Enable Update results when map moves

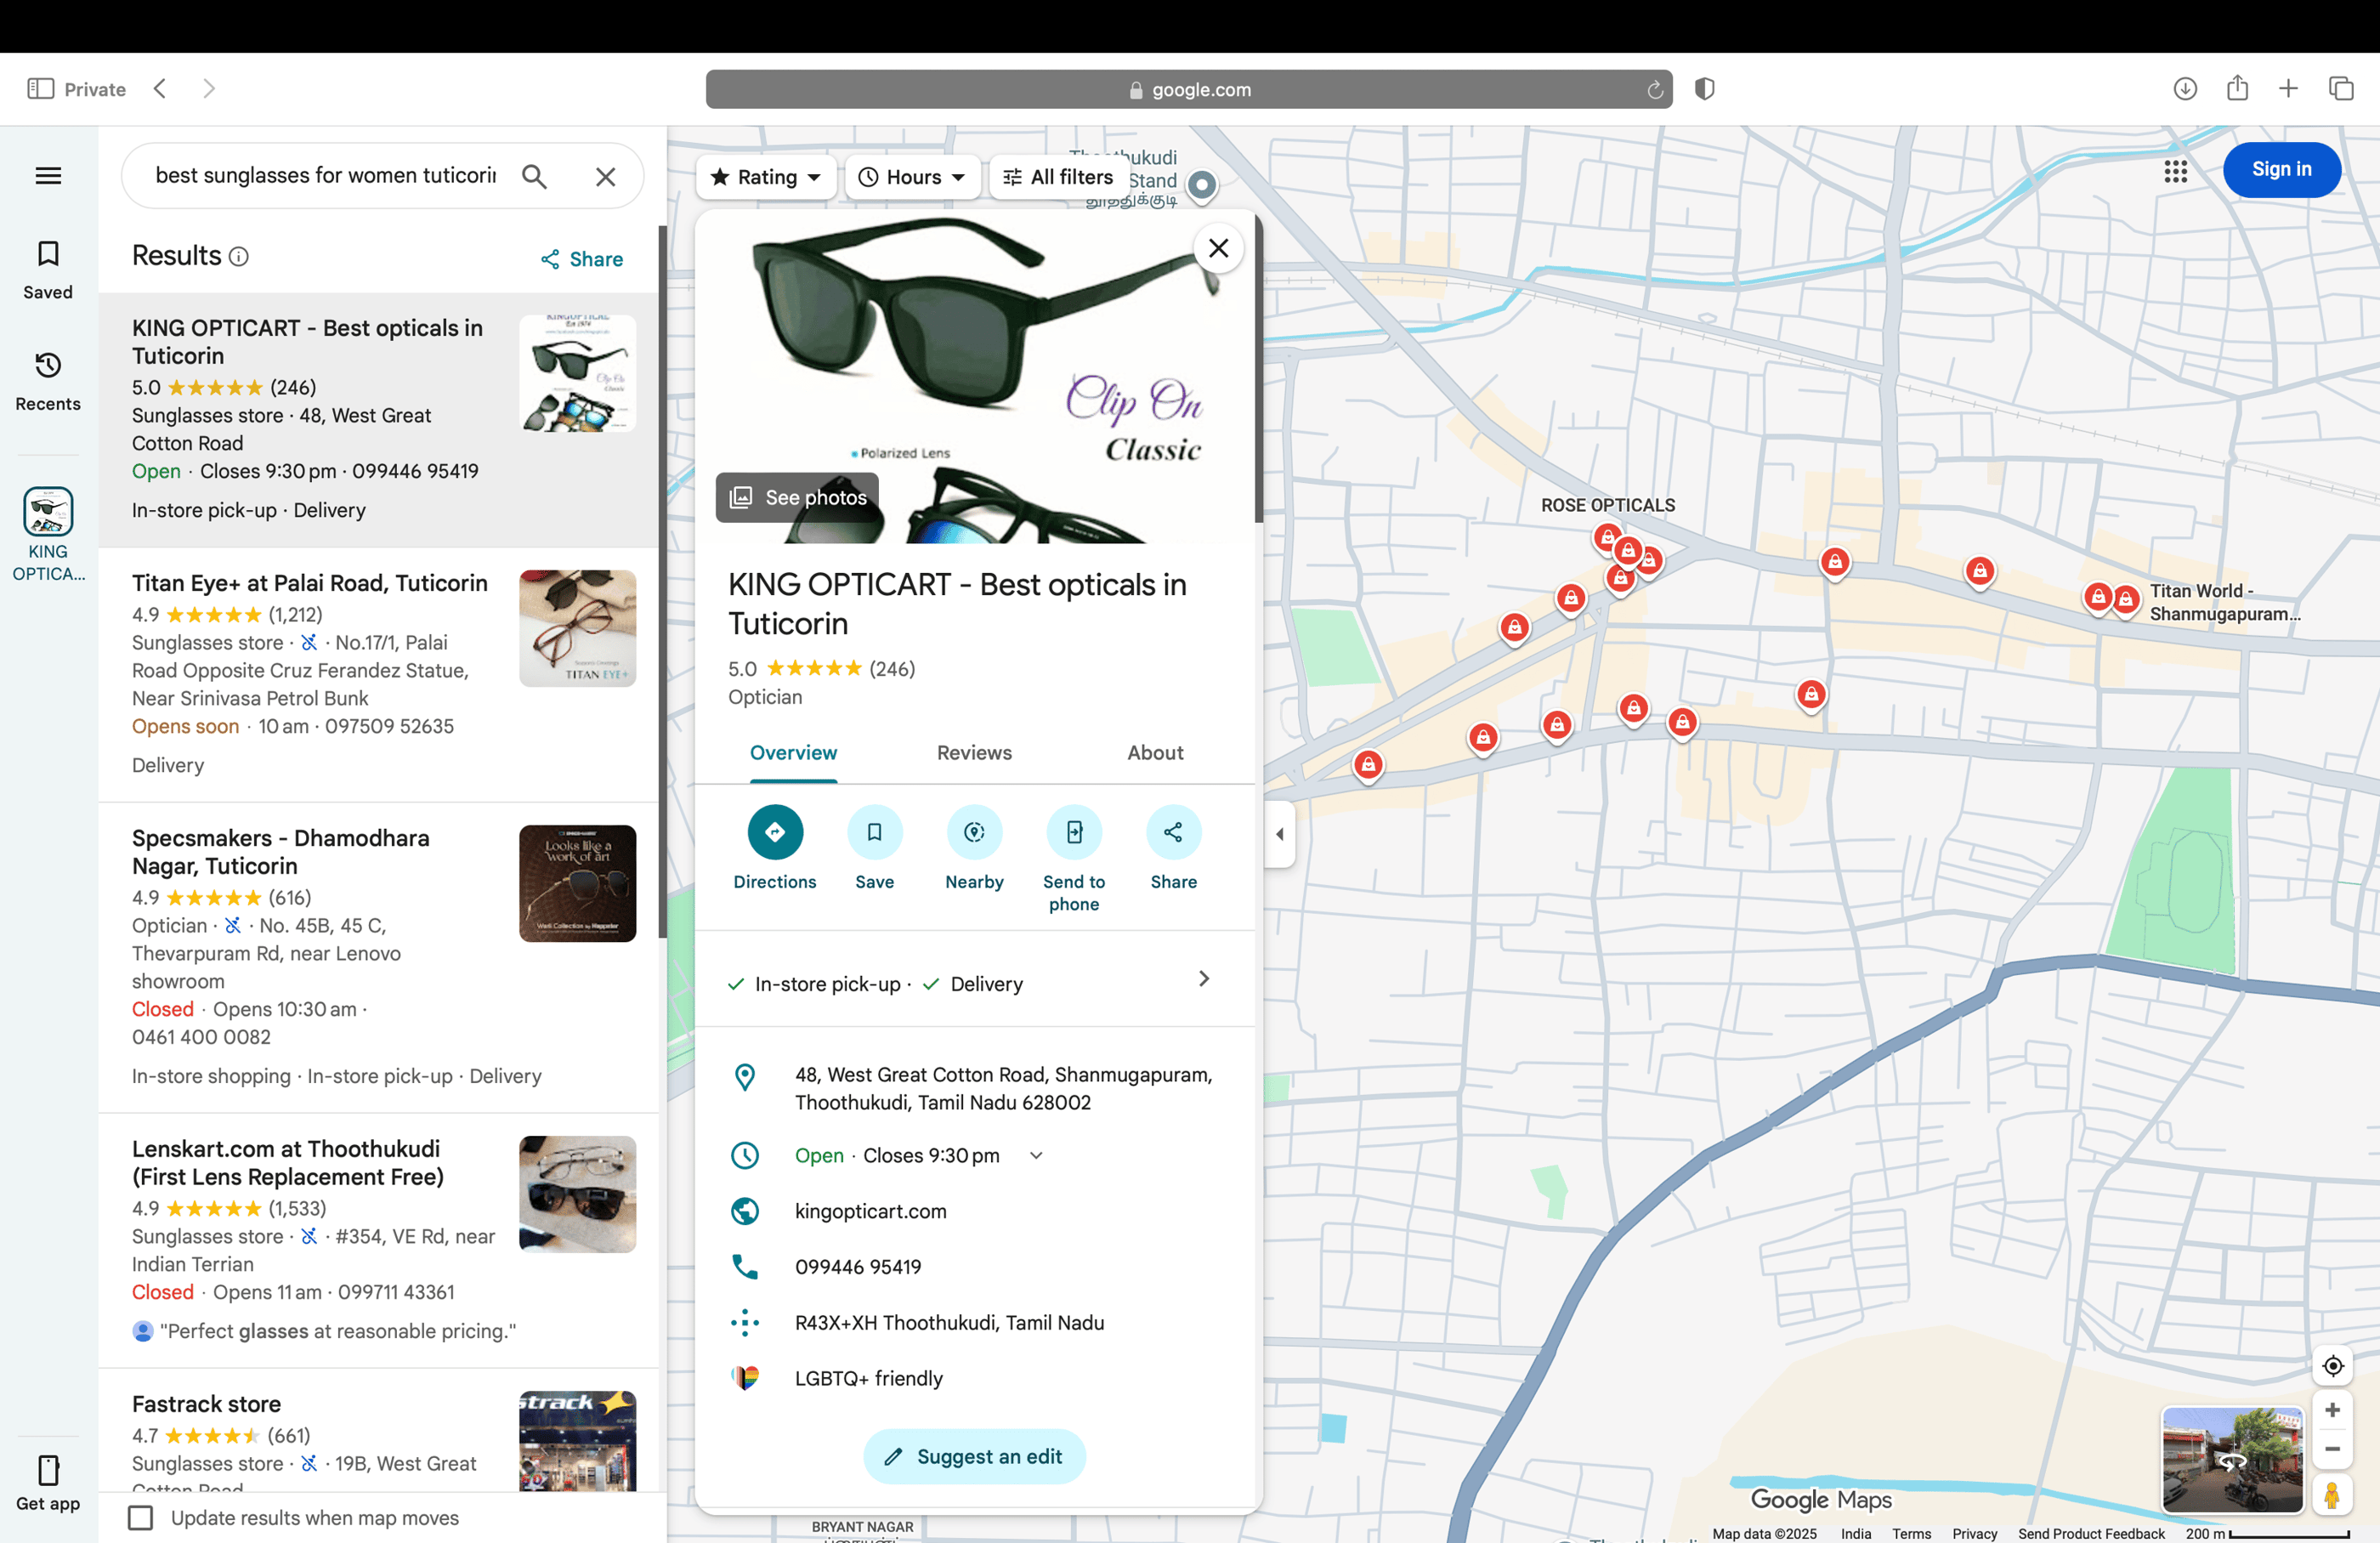(x=140, y=1518)
